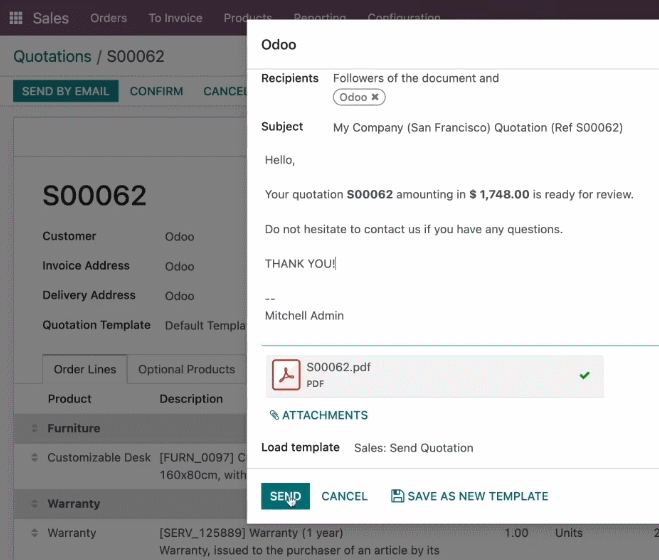Click the Invoice Address value Odoo
The height and width of the screenshot is (560, 659).
(179, 267)
